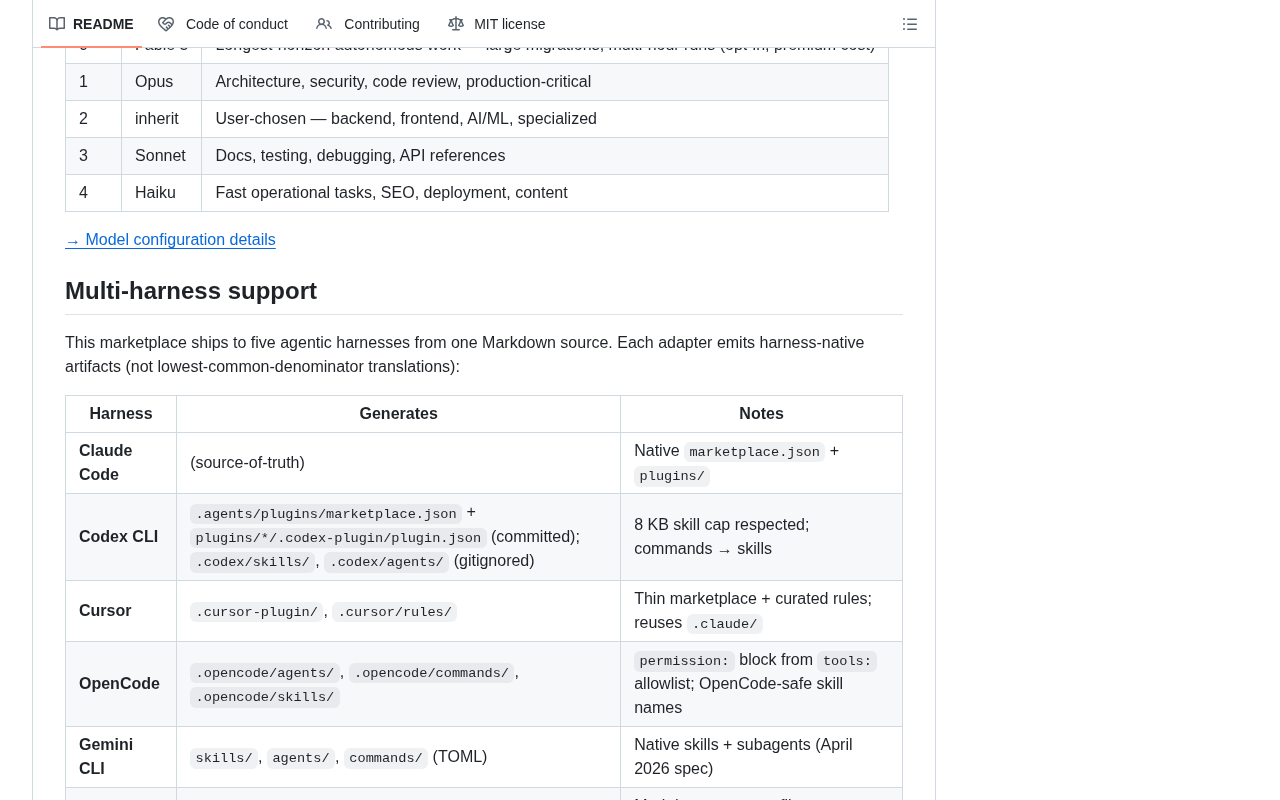Click the '.codex/agents/' code snippet
The image size is (1280, 800).
[386, 562]
